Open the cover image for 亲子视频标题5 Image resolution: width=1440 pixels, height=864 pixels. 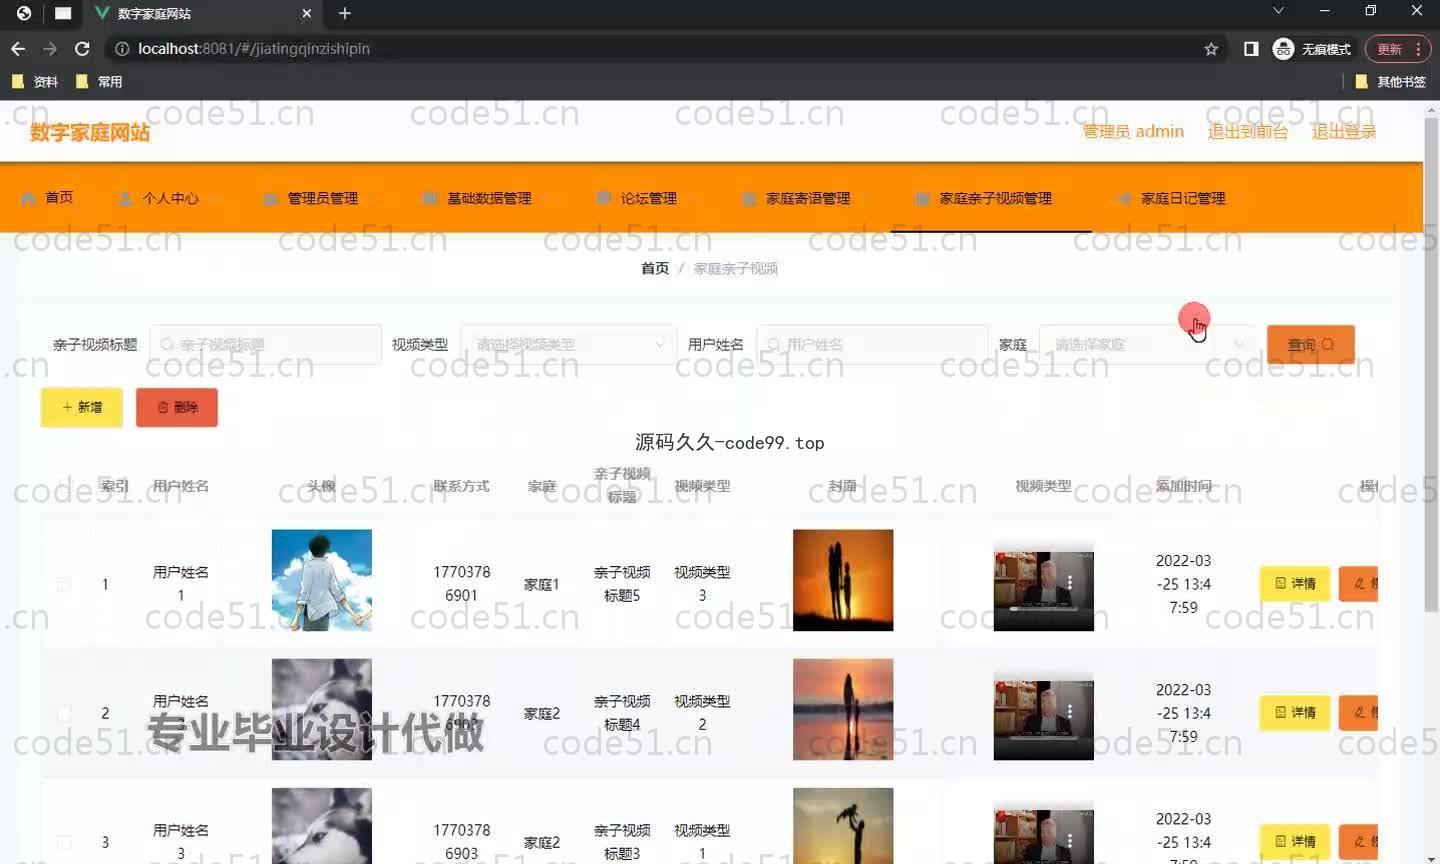coord(843,580)
